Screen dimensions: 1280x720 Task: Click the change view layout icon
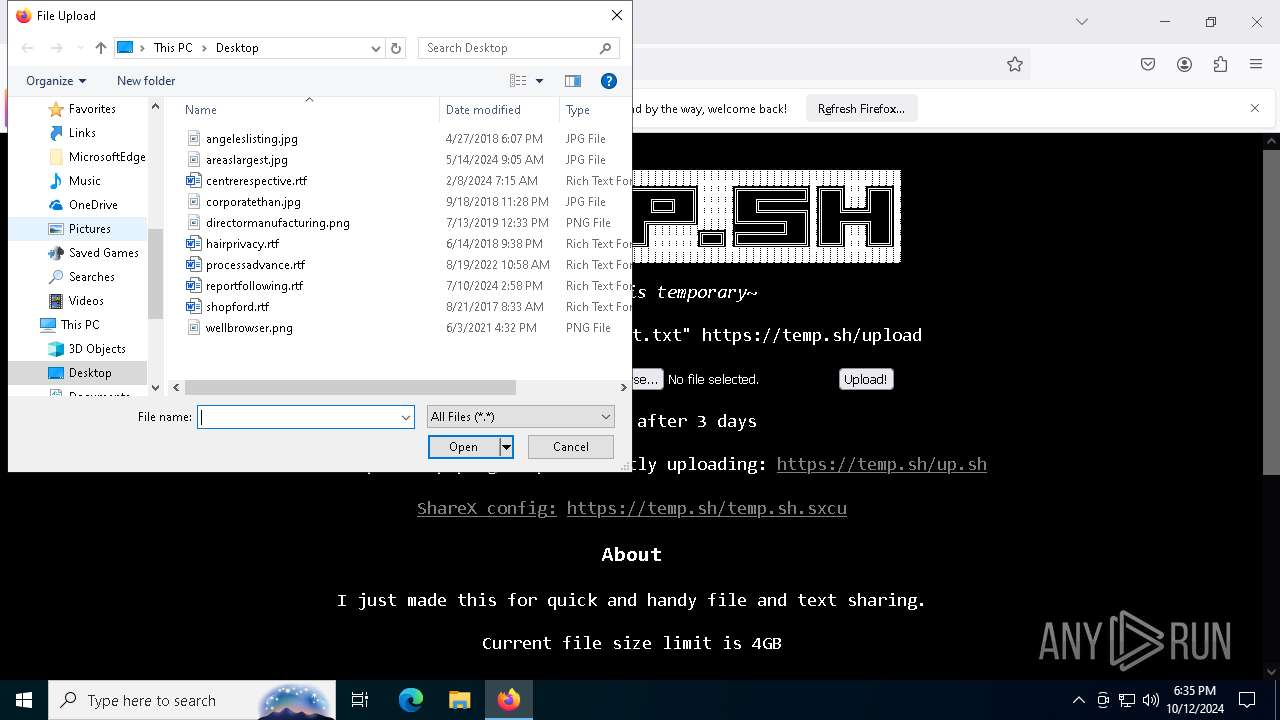(518, 81)
